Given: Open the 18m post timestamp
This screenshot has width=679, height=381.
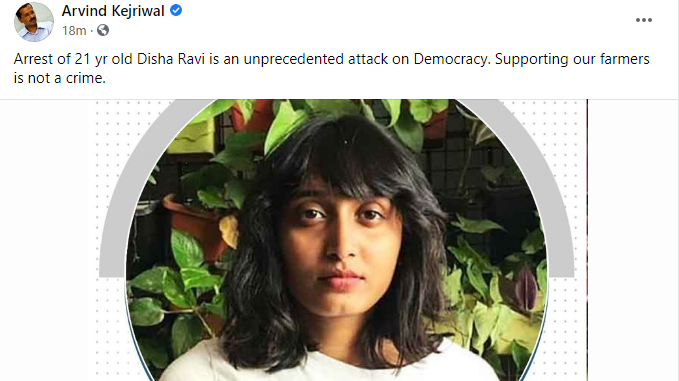Looking at the screenshot, I should (x=74, y=31).
